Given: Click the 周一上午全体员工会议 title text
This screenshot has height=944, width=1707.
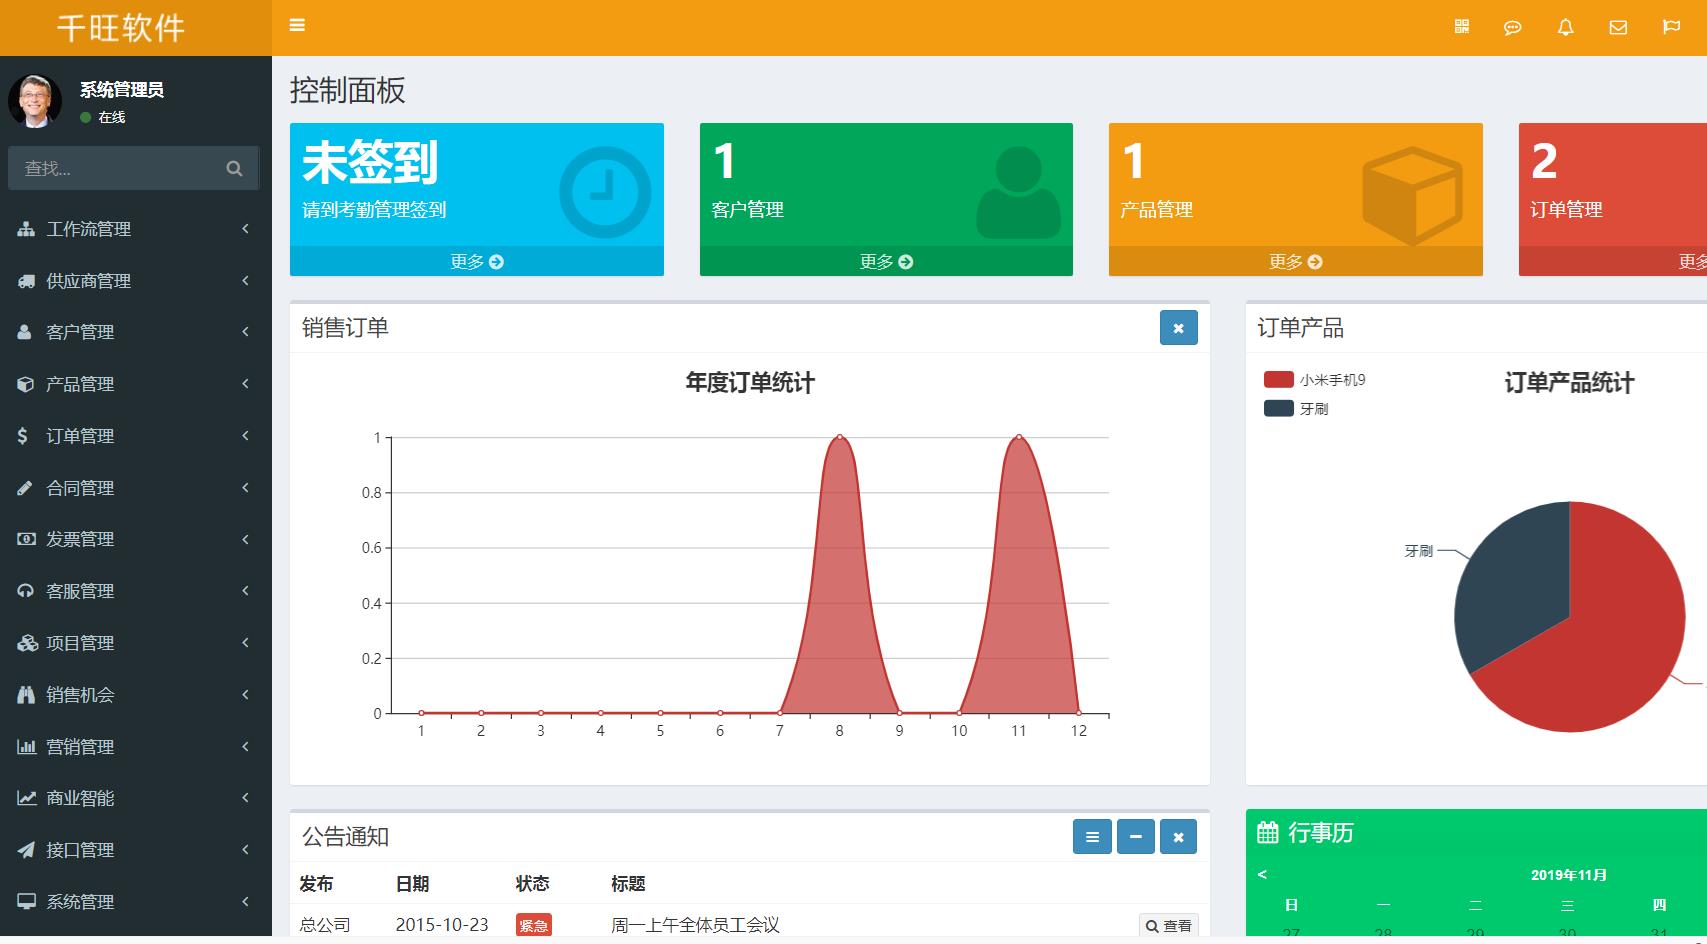Looking at the screenshot, I should [x=695, y=925].
